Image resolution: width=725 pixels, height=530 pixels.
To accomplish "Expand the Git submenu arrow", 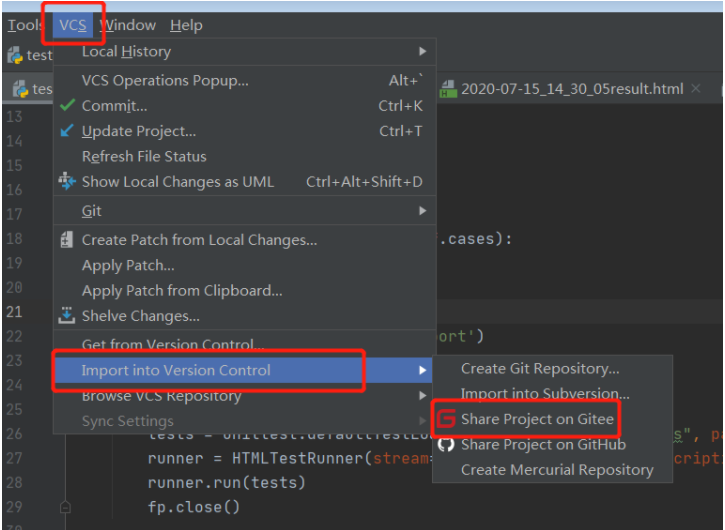I will [422, 211].
